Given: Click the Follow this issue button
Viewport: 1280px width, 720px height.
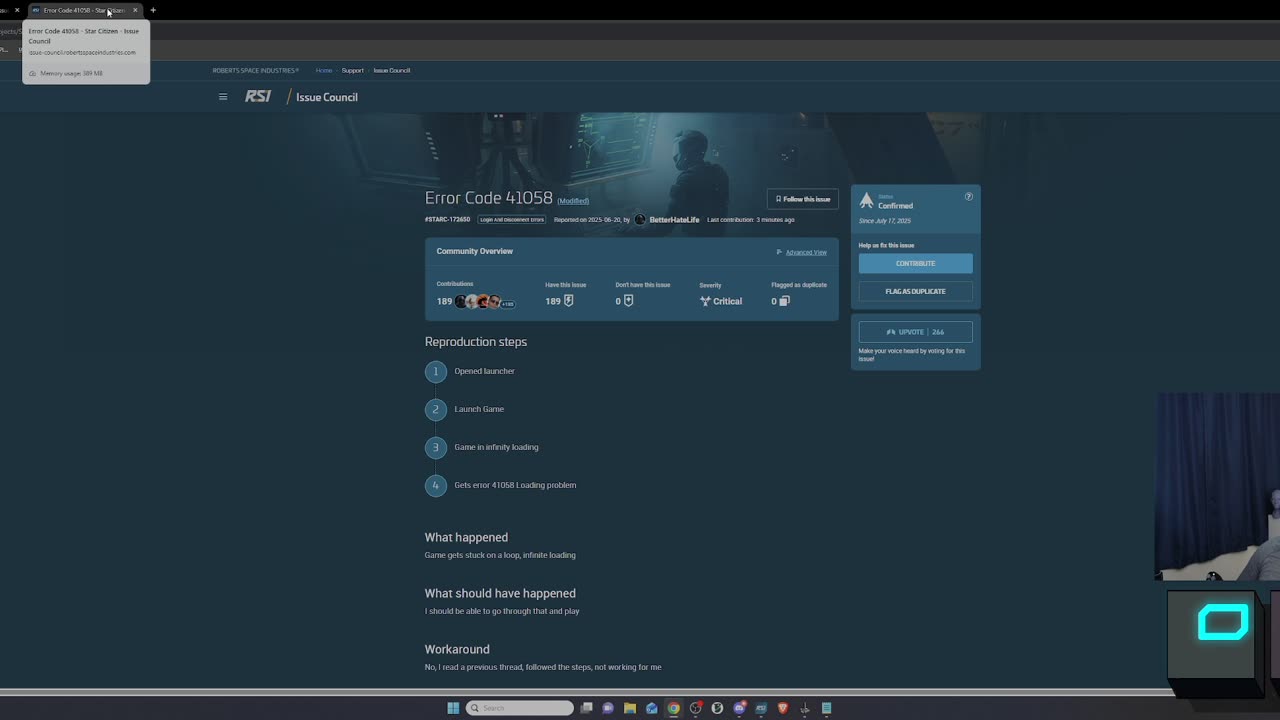Looking at the screenshot, I should coord(803,199).
